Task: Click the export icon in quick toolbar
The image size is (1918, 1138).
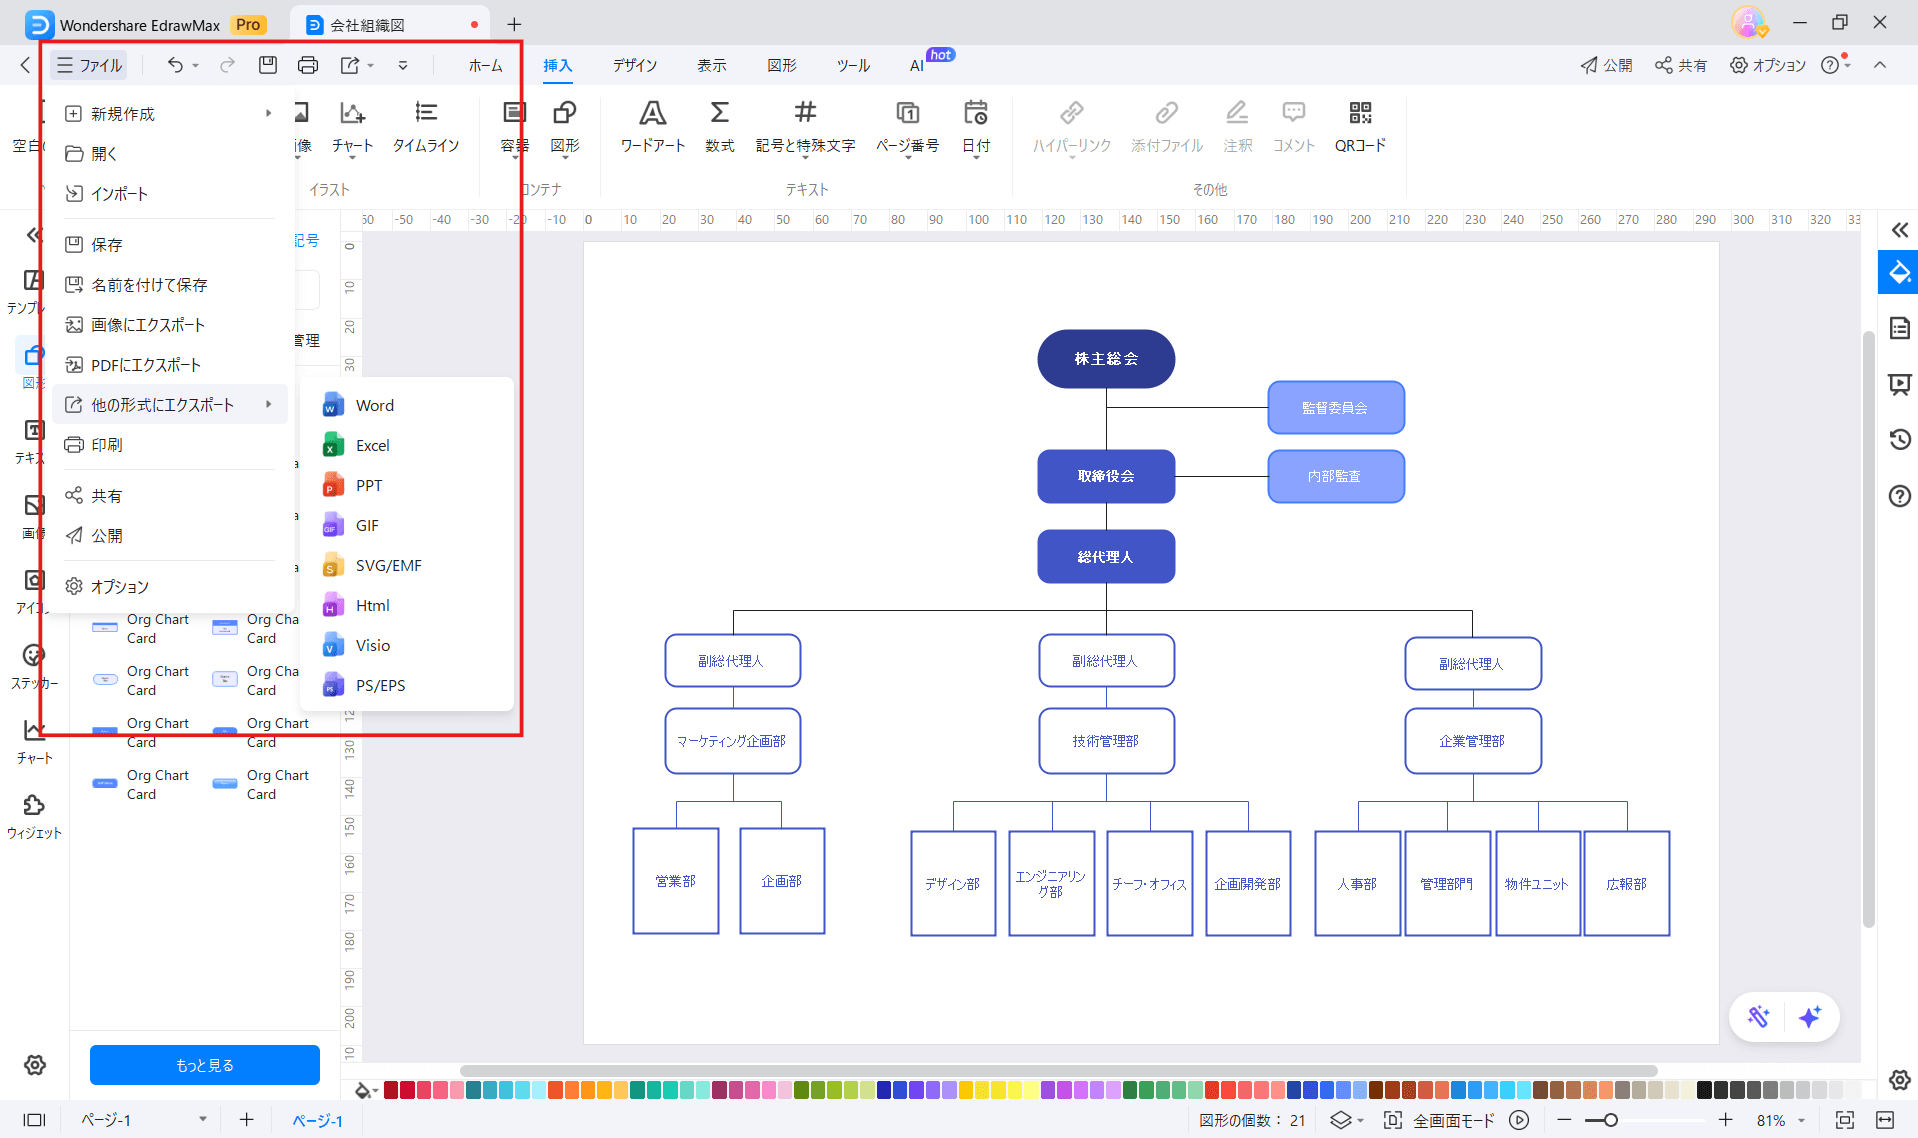Action: [x=349, y=65]
